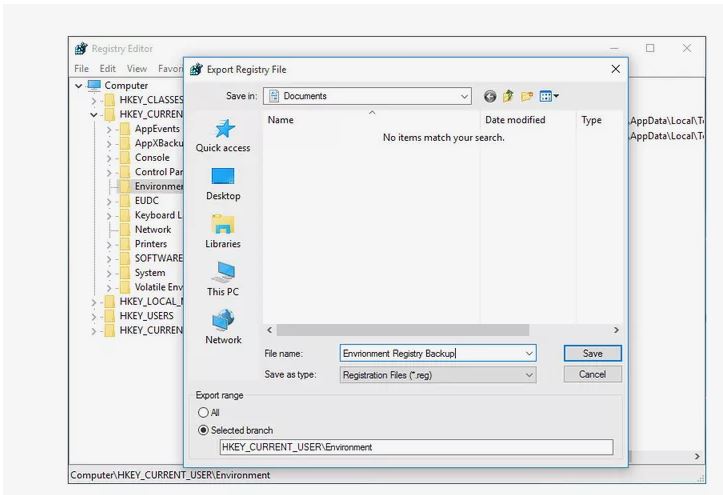This screenshot has width=723, height=495.
Task: Collapse the Computer node in registry tree
Action: [79, 86]
